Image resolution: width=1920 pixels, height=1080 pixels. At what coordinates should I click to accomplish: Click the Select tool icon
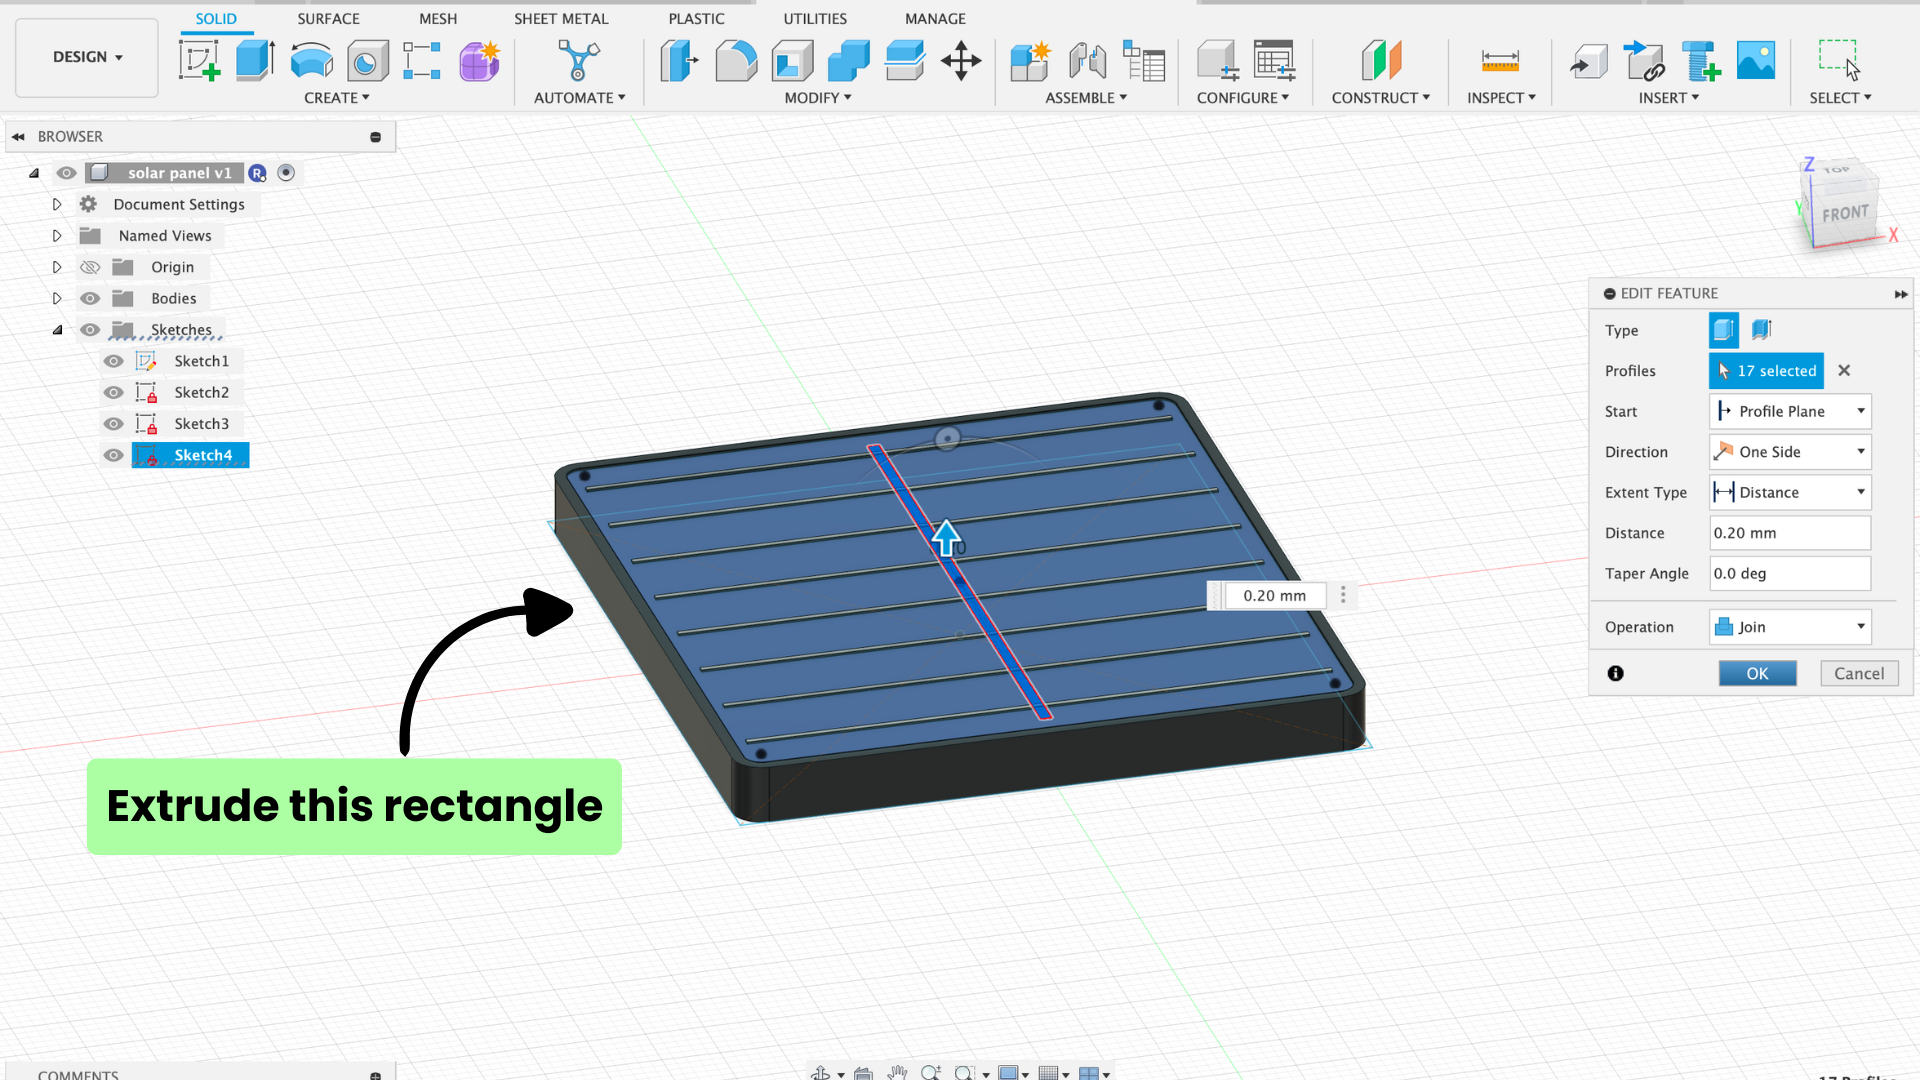(1840, 60)
